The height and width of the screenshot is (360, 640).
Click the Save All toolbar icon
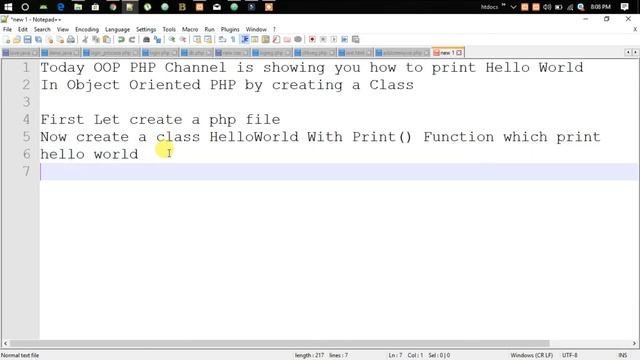[x=38, y=40]
